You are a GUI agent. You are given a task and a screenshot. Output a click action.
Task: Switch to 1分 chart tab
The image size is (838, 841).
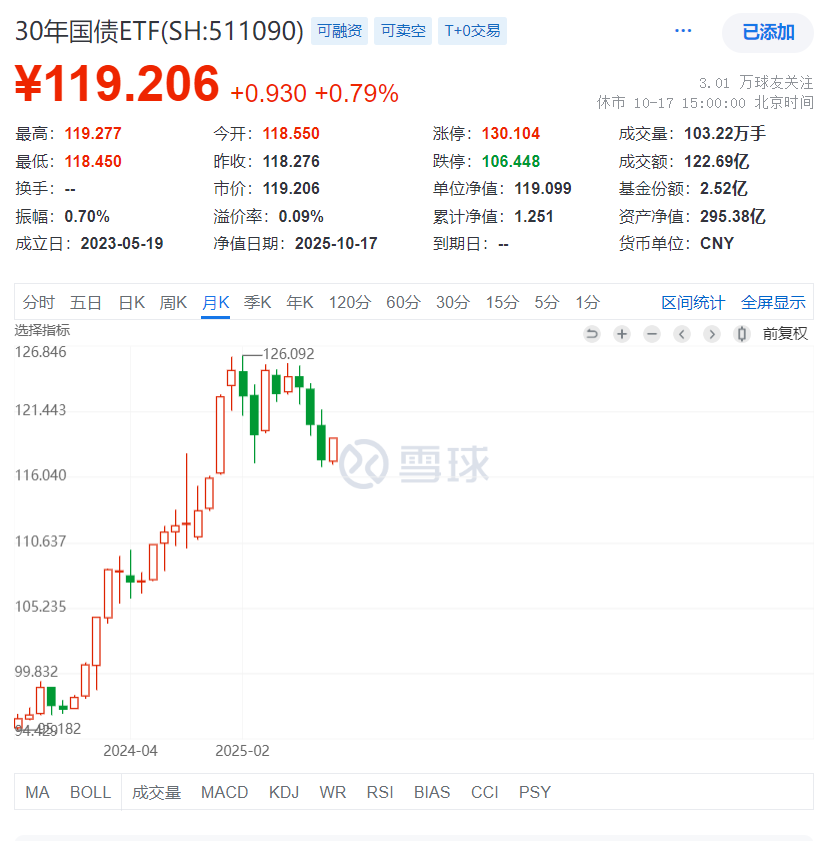coord(587,303)
